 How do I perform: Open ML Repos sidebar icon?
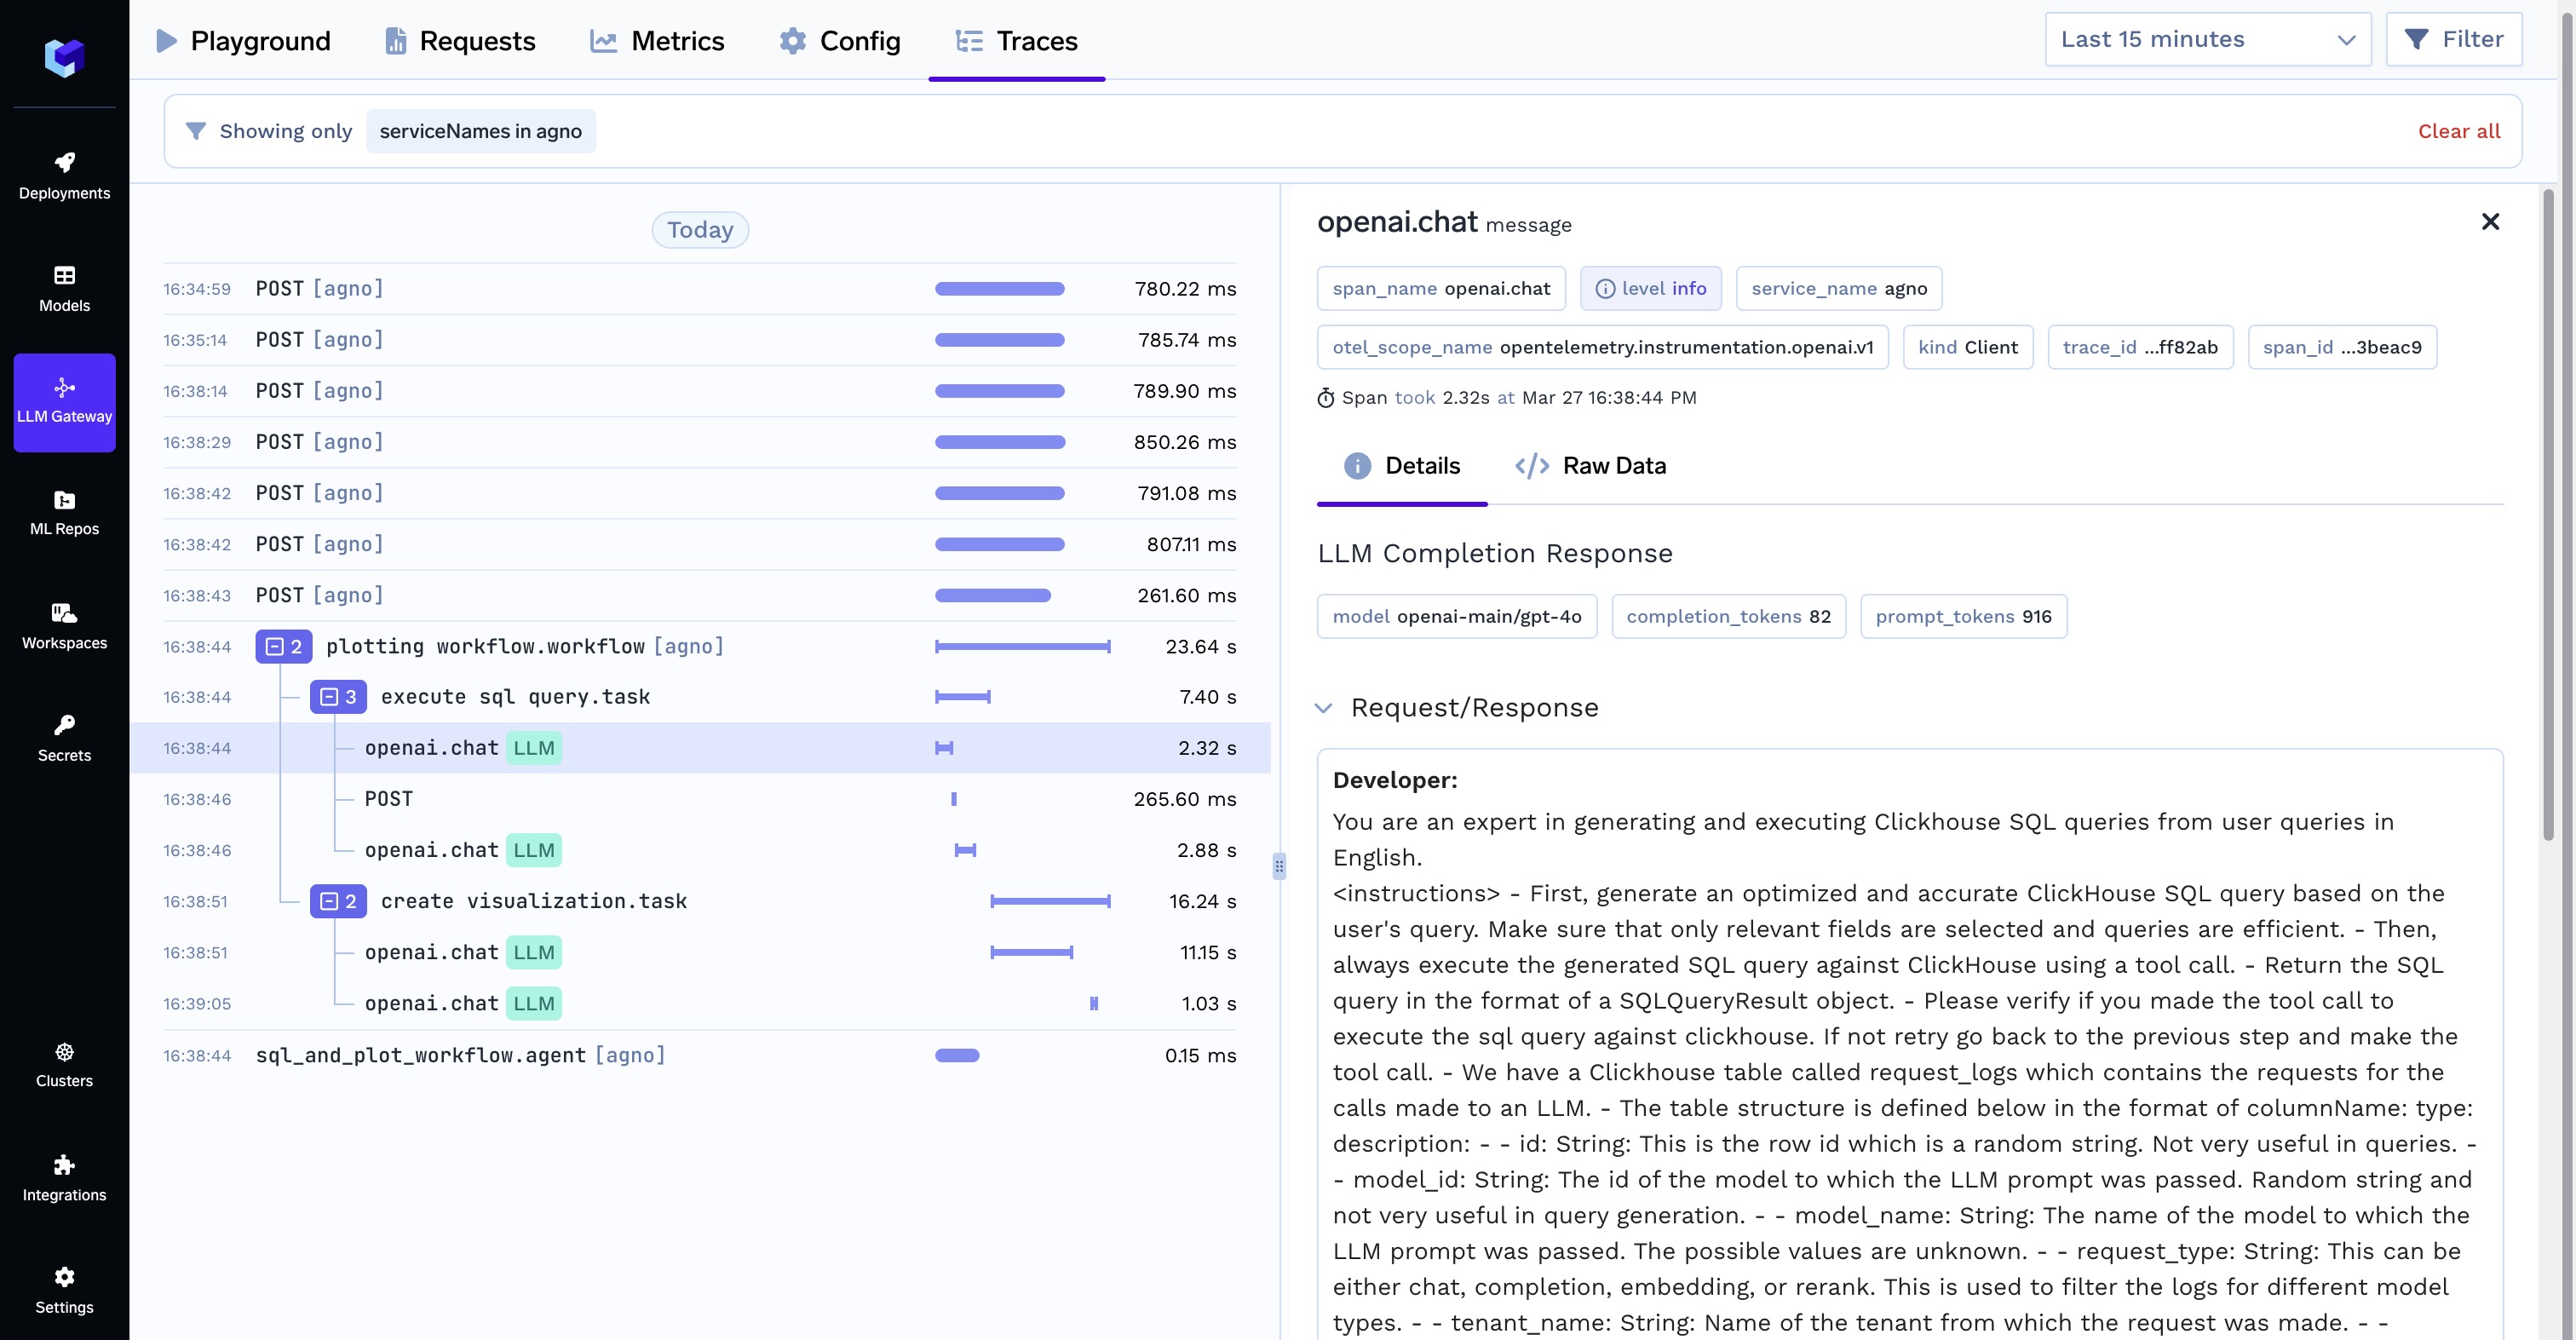point(64,500)
